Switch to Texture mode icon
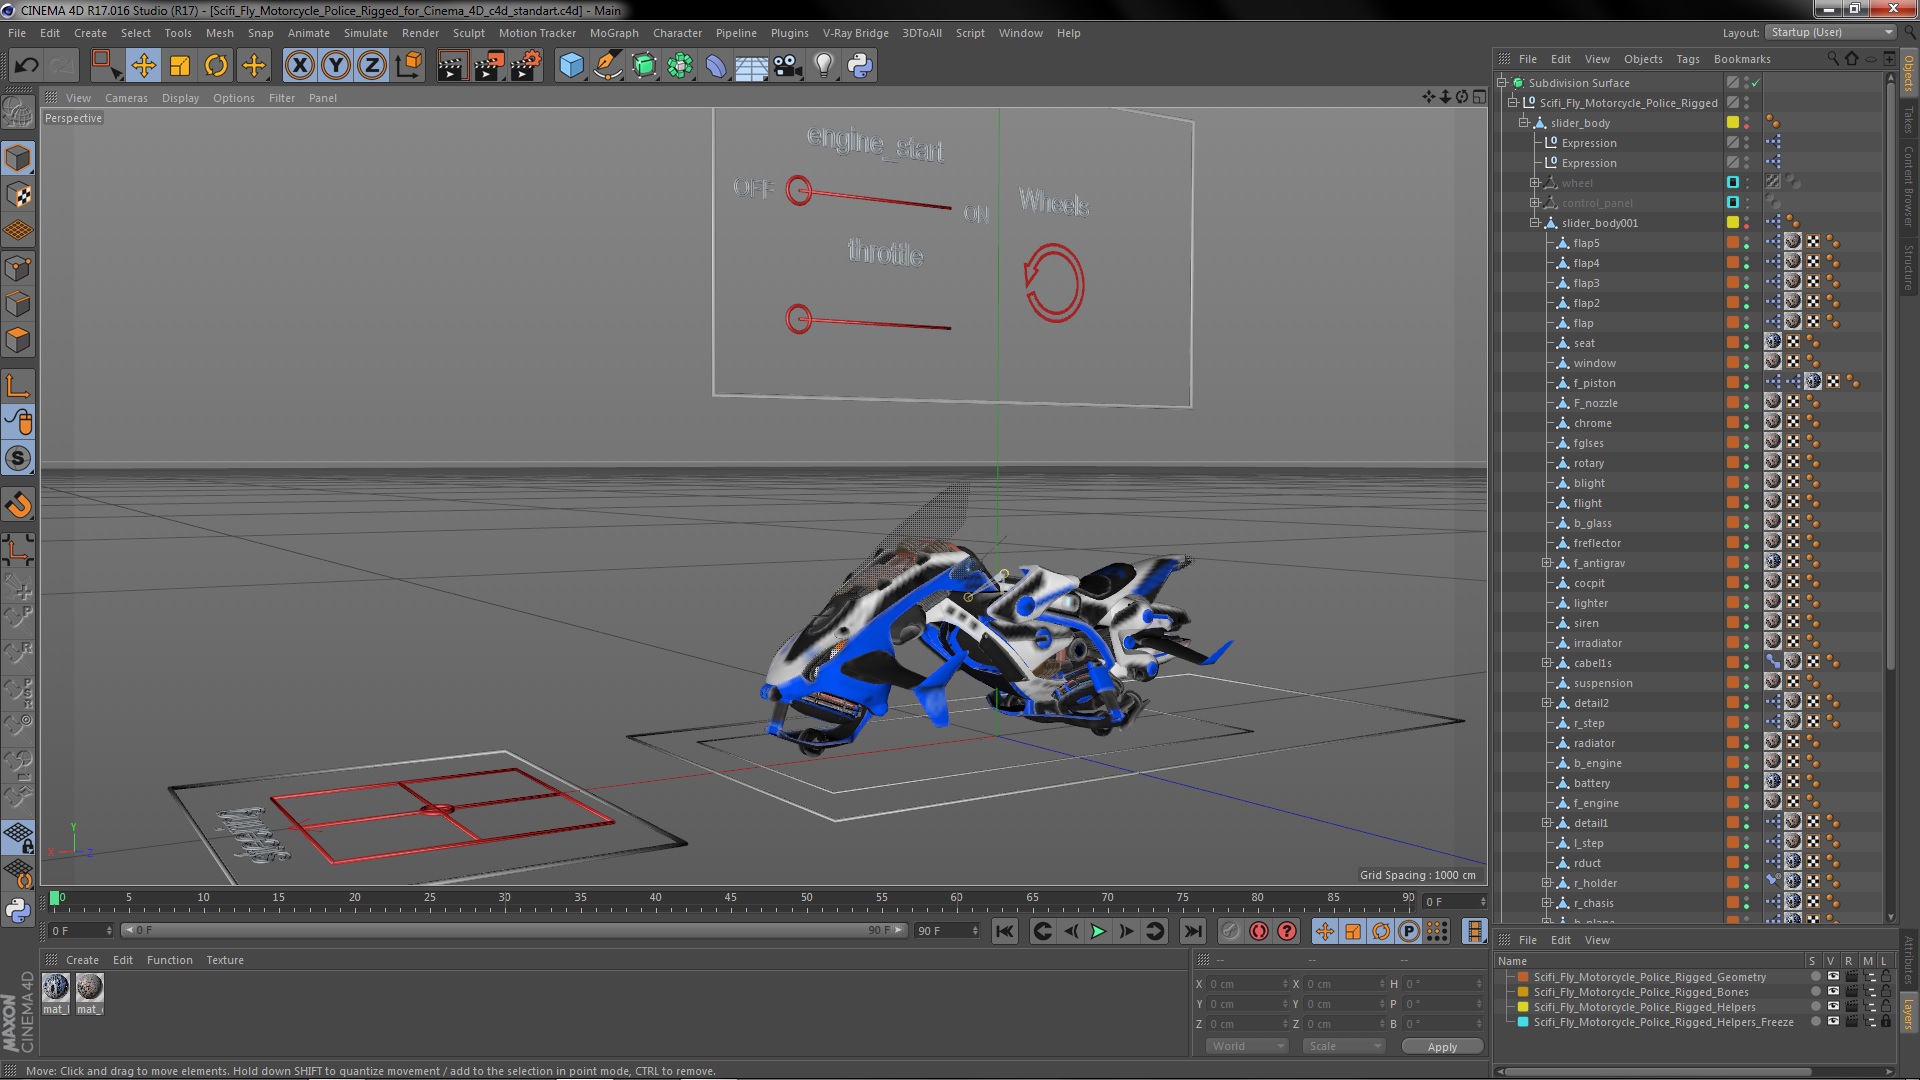Screen dimensions: 1920x1080 pos(18,195)
